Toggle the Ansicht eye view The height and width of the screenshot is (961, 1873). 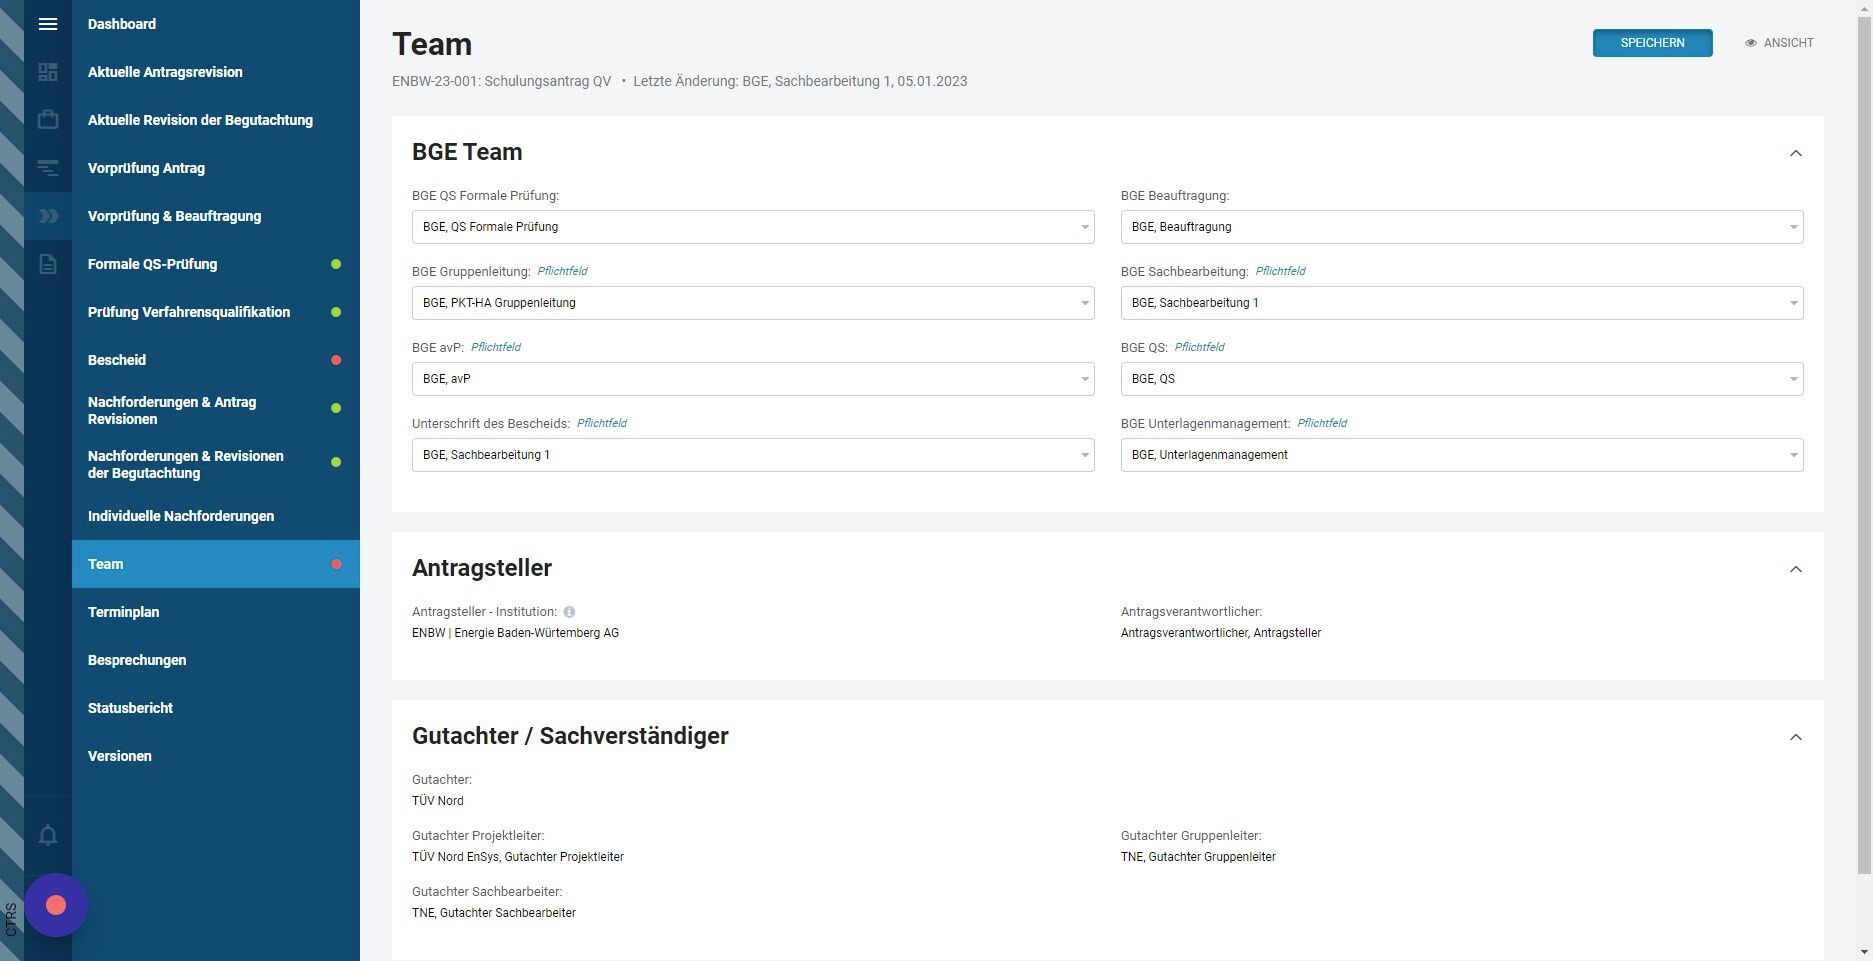1779,43
